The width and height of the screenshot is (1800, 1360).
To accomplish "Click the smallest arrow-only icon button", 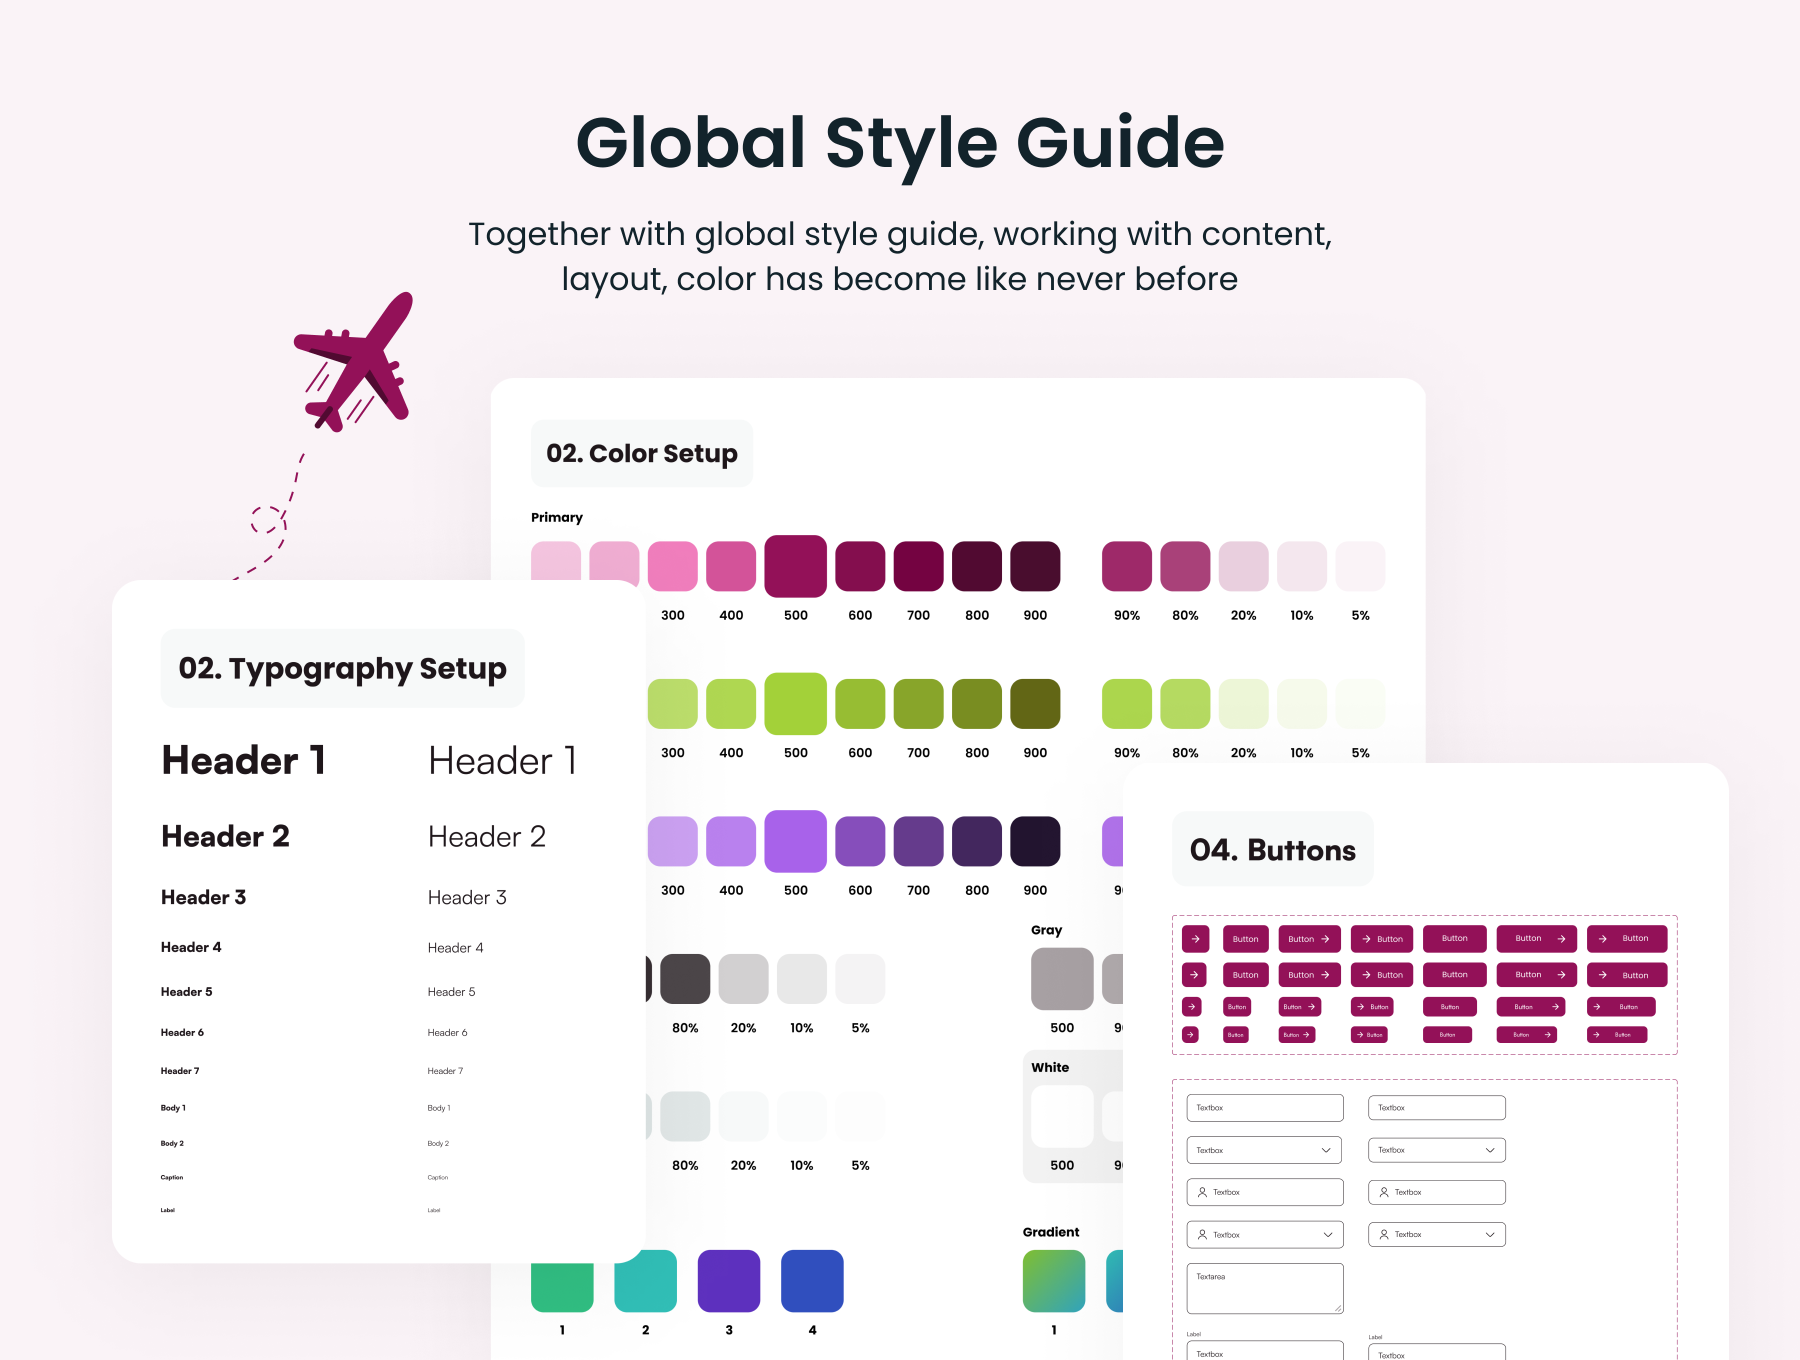I will click(x=1190, y=1035).
